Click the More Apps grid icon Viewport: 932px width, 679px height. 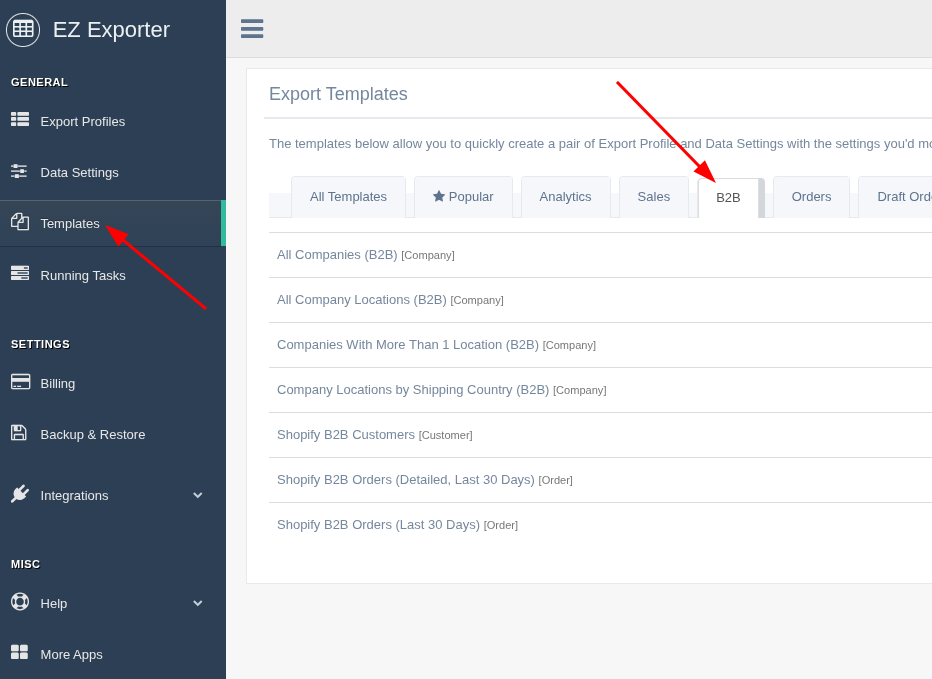pos(19,652)
